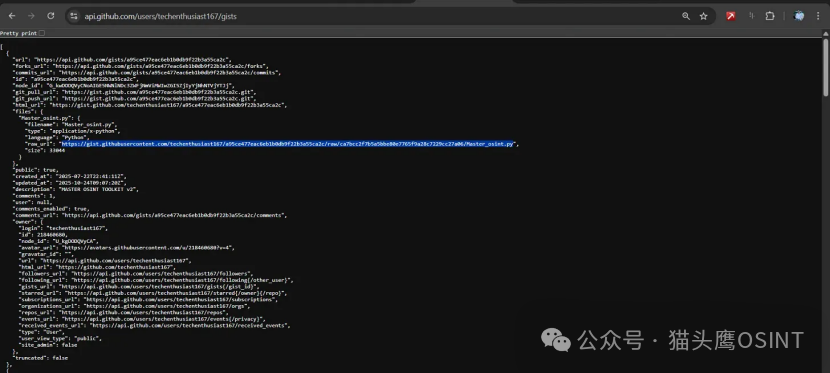Screen dimensions: 830x373
Task: Click the "language": "Python" line
Action: [57, 137]
